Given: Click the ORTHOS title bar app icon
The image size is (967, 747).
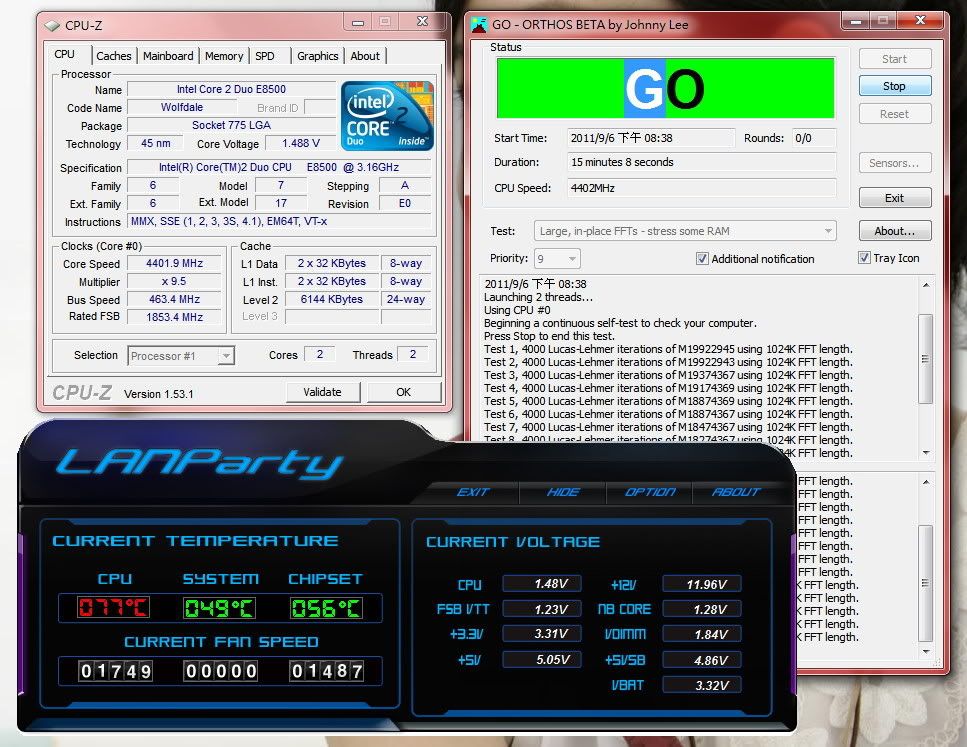Looking at the screenshot, I should [x=479, y=25].
